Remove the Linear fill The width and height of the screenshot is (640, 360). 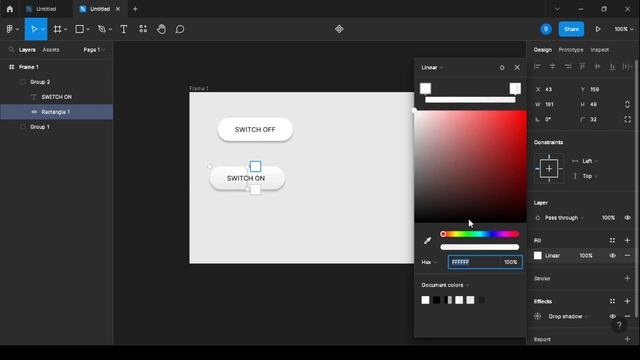click(627, 256)
